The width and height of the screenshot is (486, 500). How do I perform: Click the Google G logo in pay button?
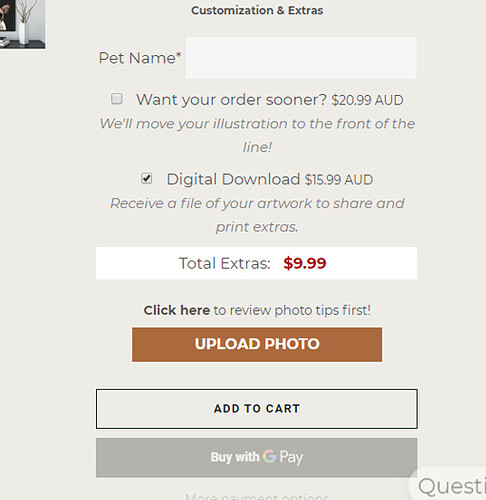pyautogui.click(x=269, y=456)
